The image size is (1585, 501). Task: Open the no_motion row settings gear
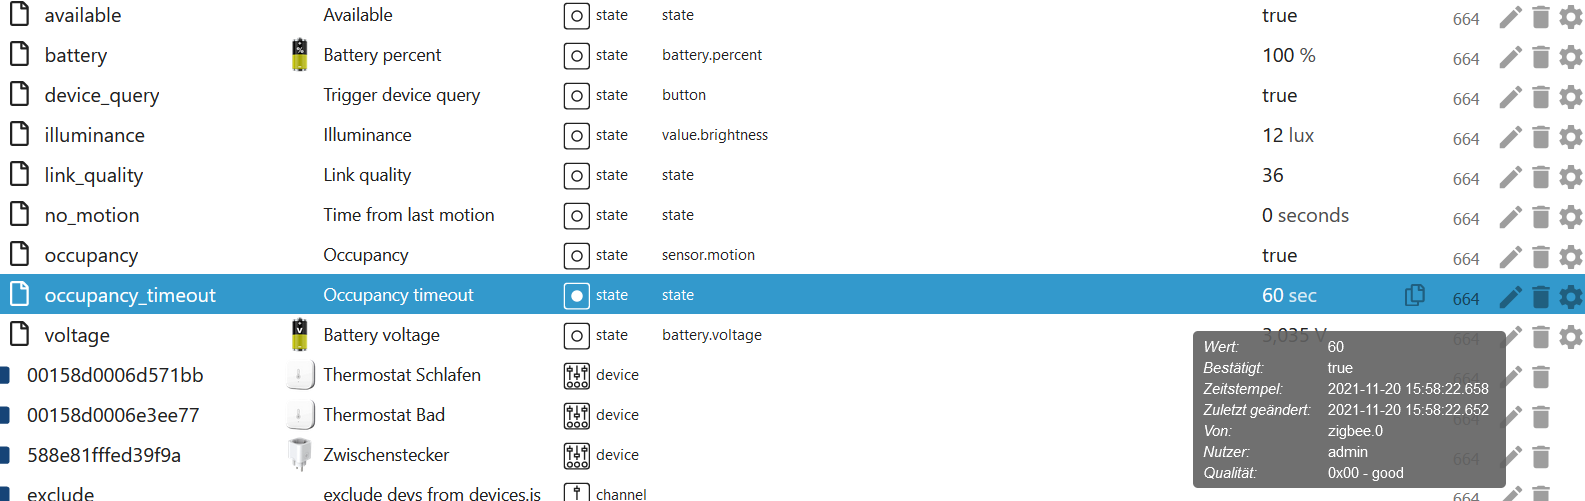click(x=1571, y=217)
